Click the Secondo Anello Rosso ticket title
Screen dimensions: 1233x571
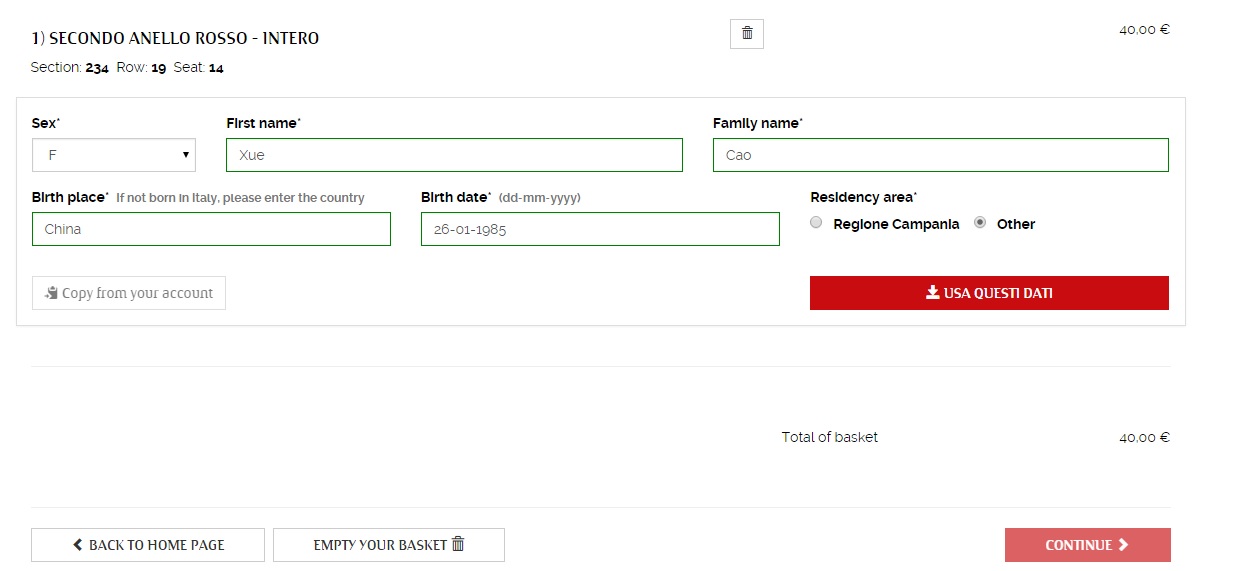click(175, 39)
